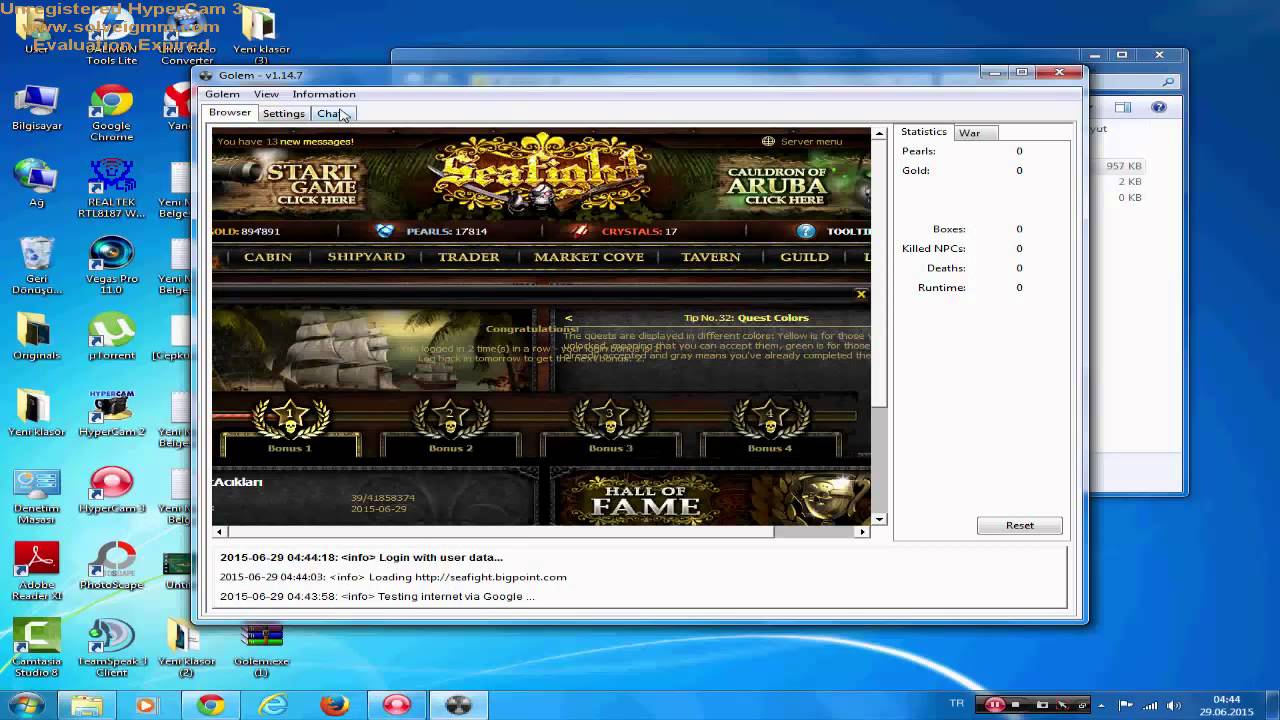Open the Ağ network desktop icon
This screenshot has width=1280, height=720.
click(x=37, y=183)
